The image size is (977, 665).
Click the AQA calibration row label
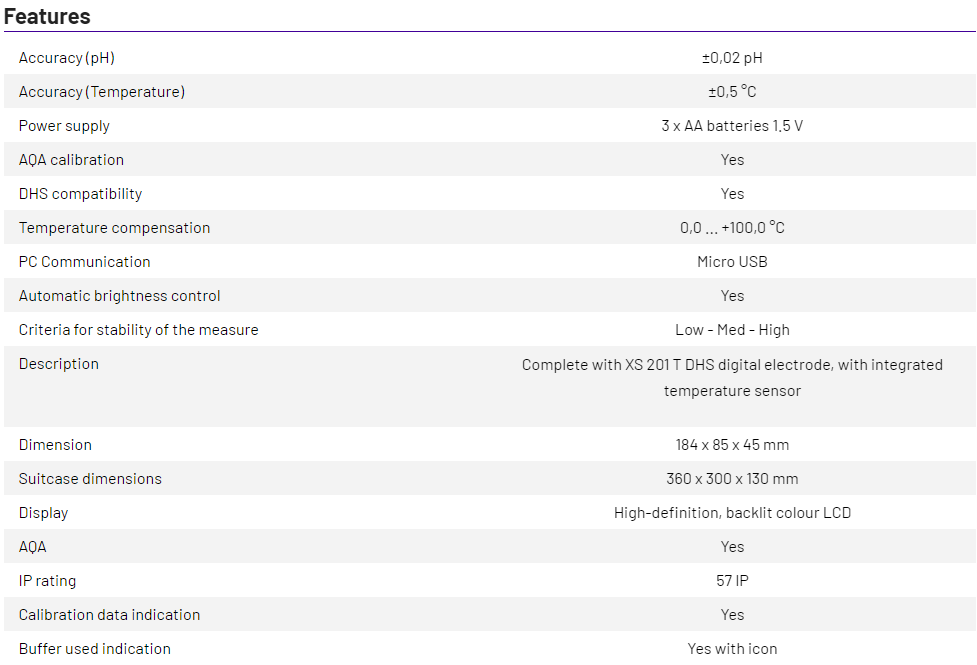[x=71, y=160]
